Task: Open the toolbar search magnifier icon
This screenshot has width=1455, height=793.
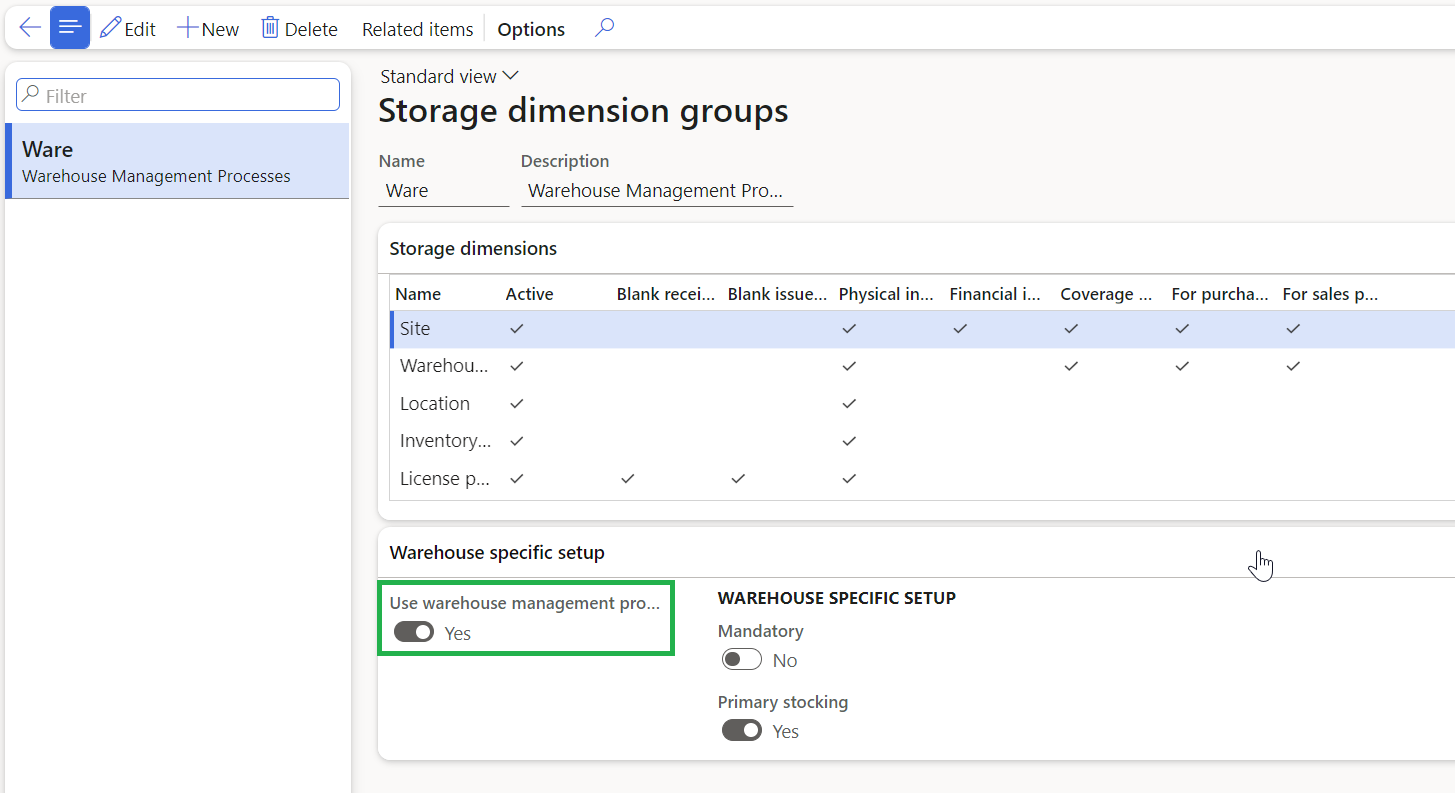Action: 604,28
